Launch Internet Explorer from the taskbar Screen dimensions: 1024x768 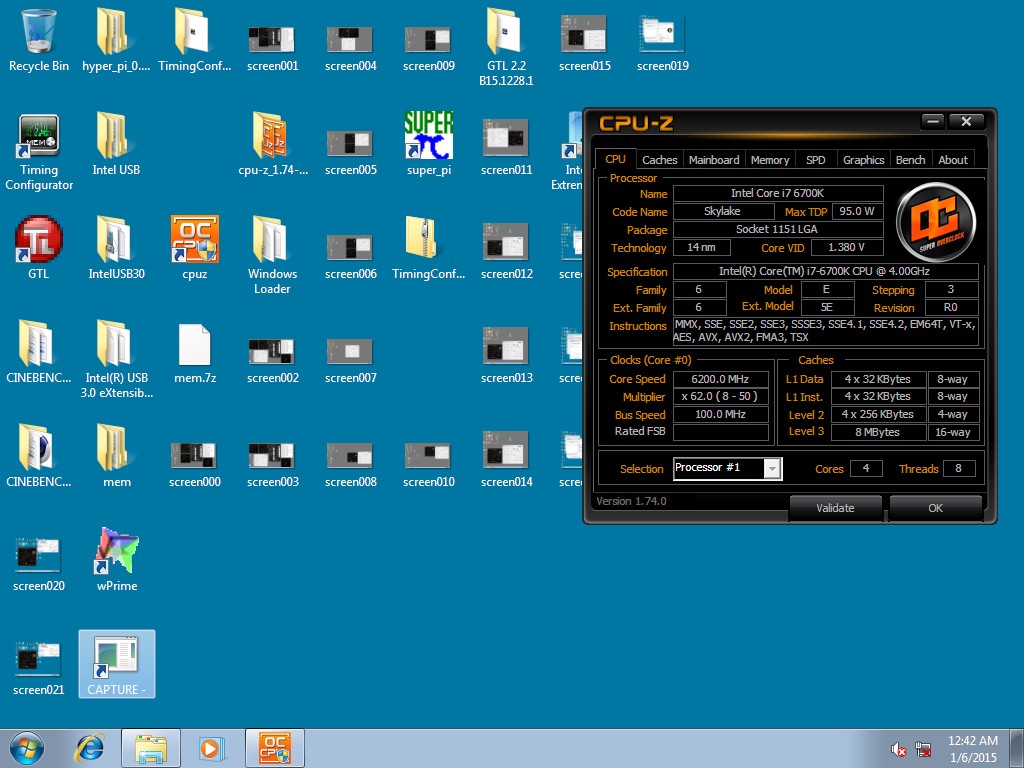coord(89,748)
